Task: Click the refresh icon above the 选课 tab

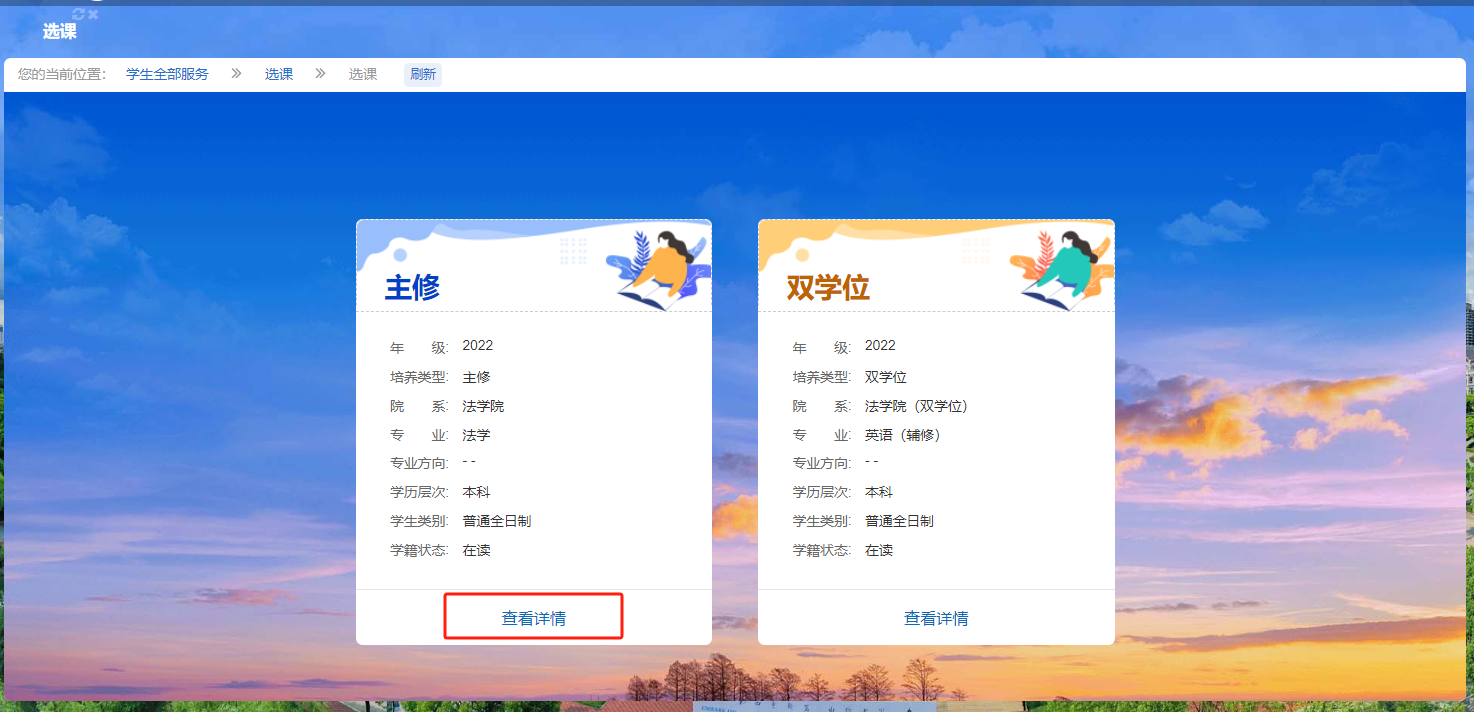Action: [x=79, y=14]
